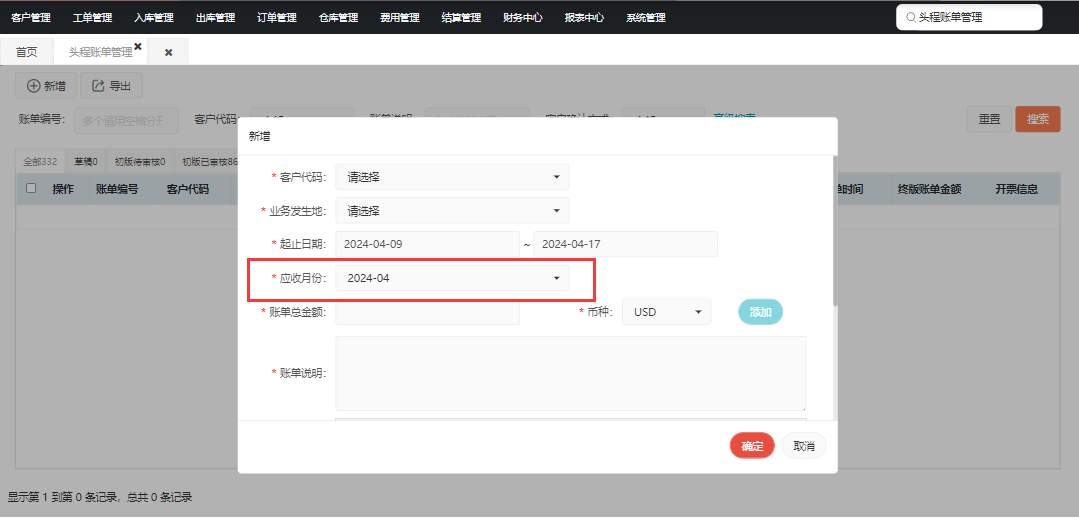This screenshot has width=1079, height=518.
Task: Select the 初版待审核0 status tab
Action: [140, 162]
